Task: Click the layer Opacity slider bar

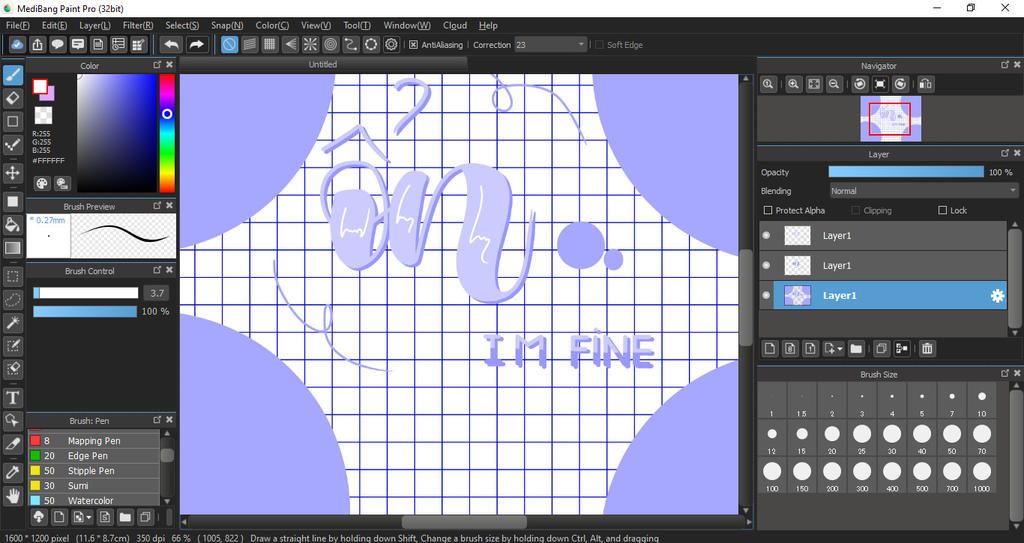Action: click(906, 172)
